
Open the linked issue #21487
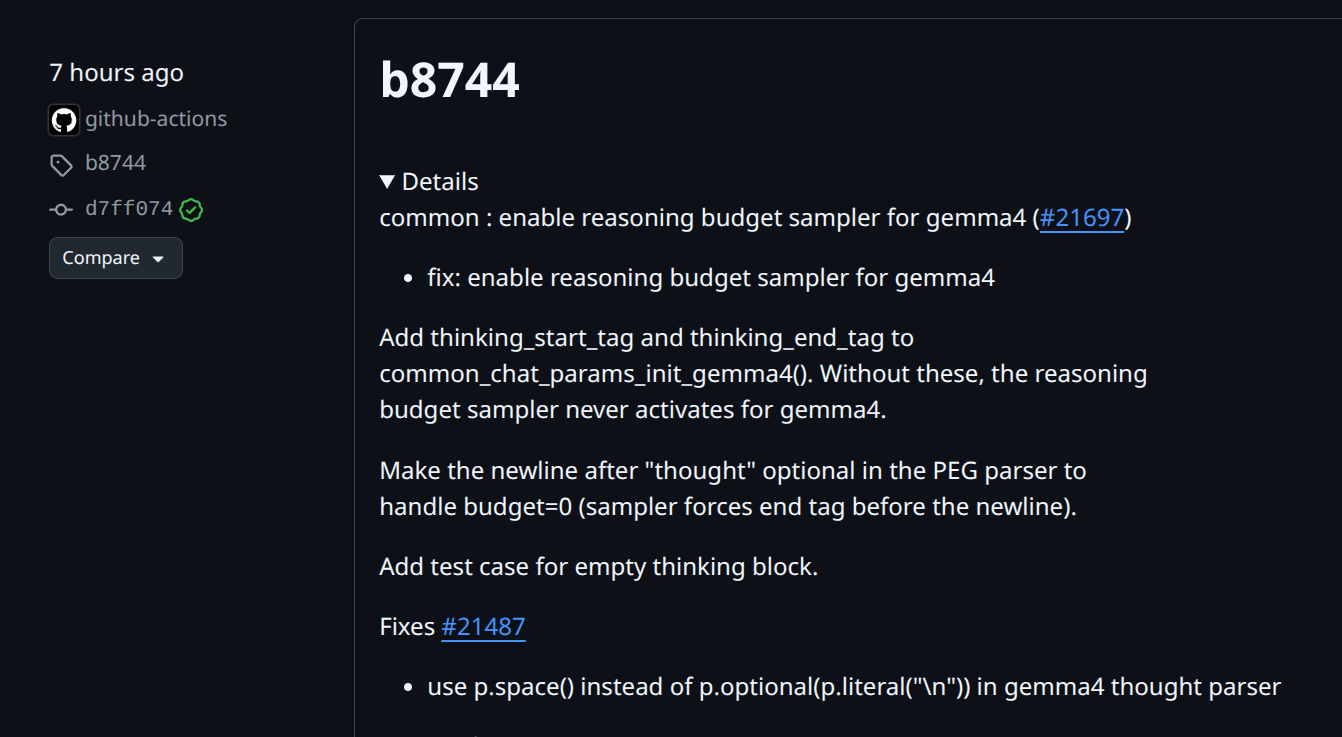483,627
